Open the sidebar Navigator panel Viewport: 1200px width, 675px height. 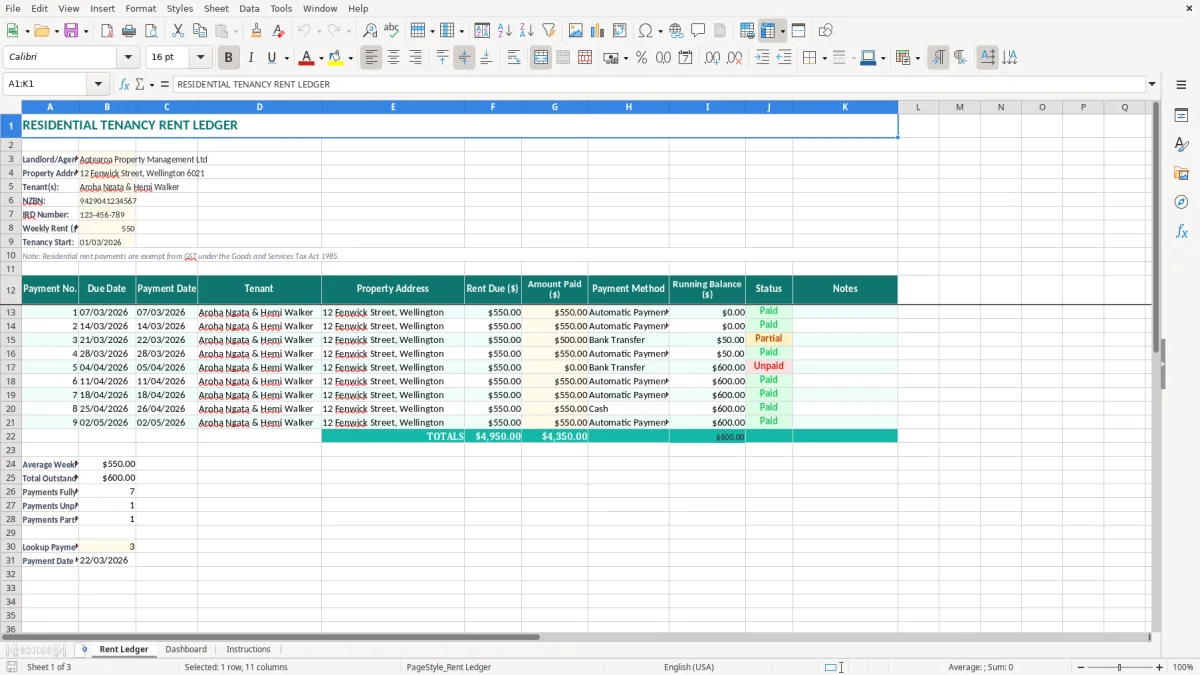point(1181,202)
